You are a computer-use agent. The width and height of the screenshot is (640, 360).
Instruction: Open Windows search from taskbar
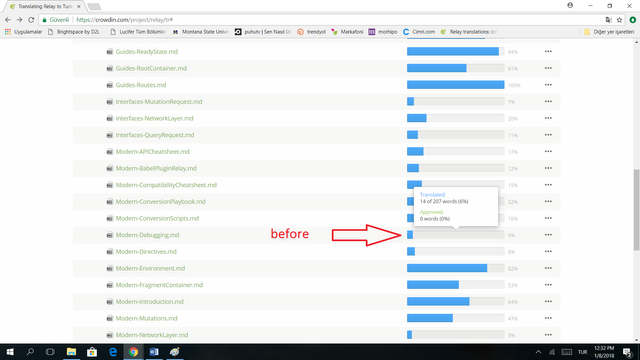(x=30, y=352)
